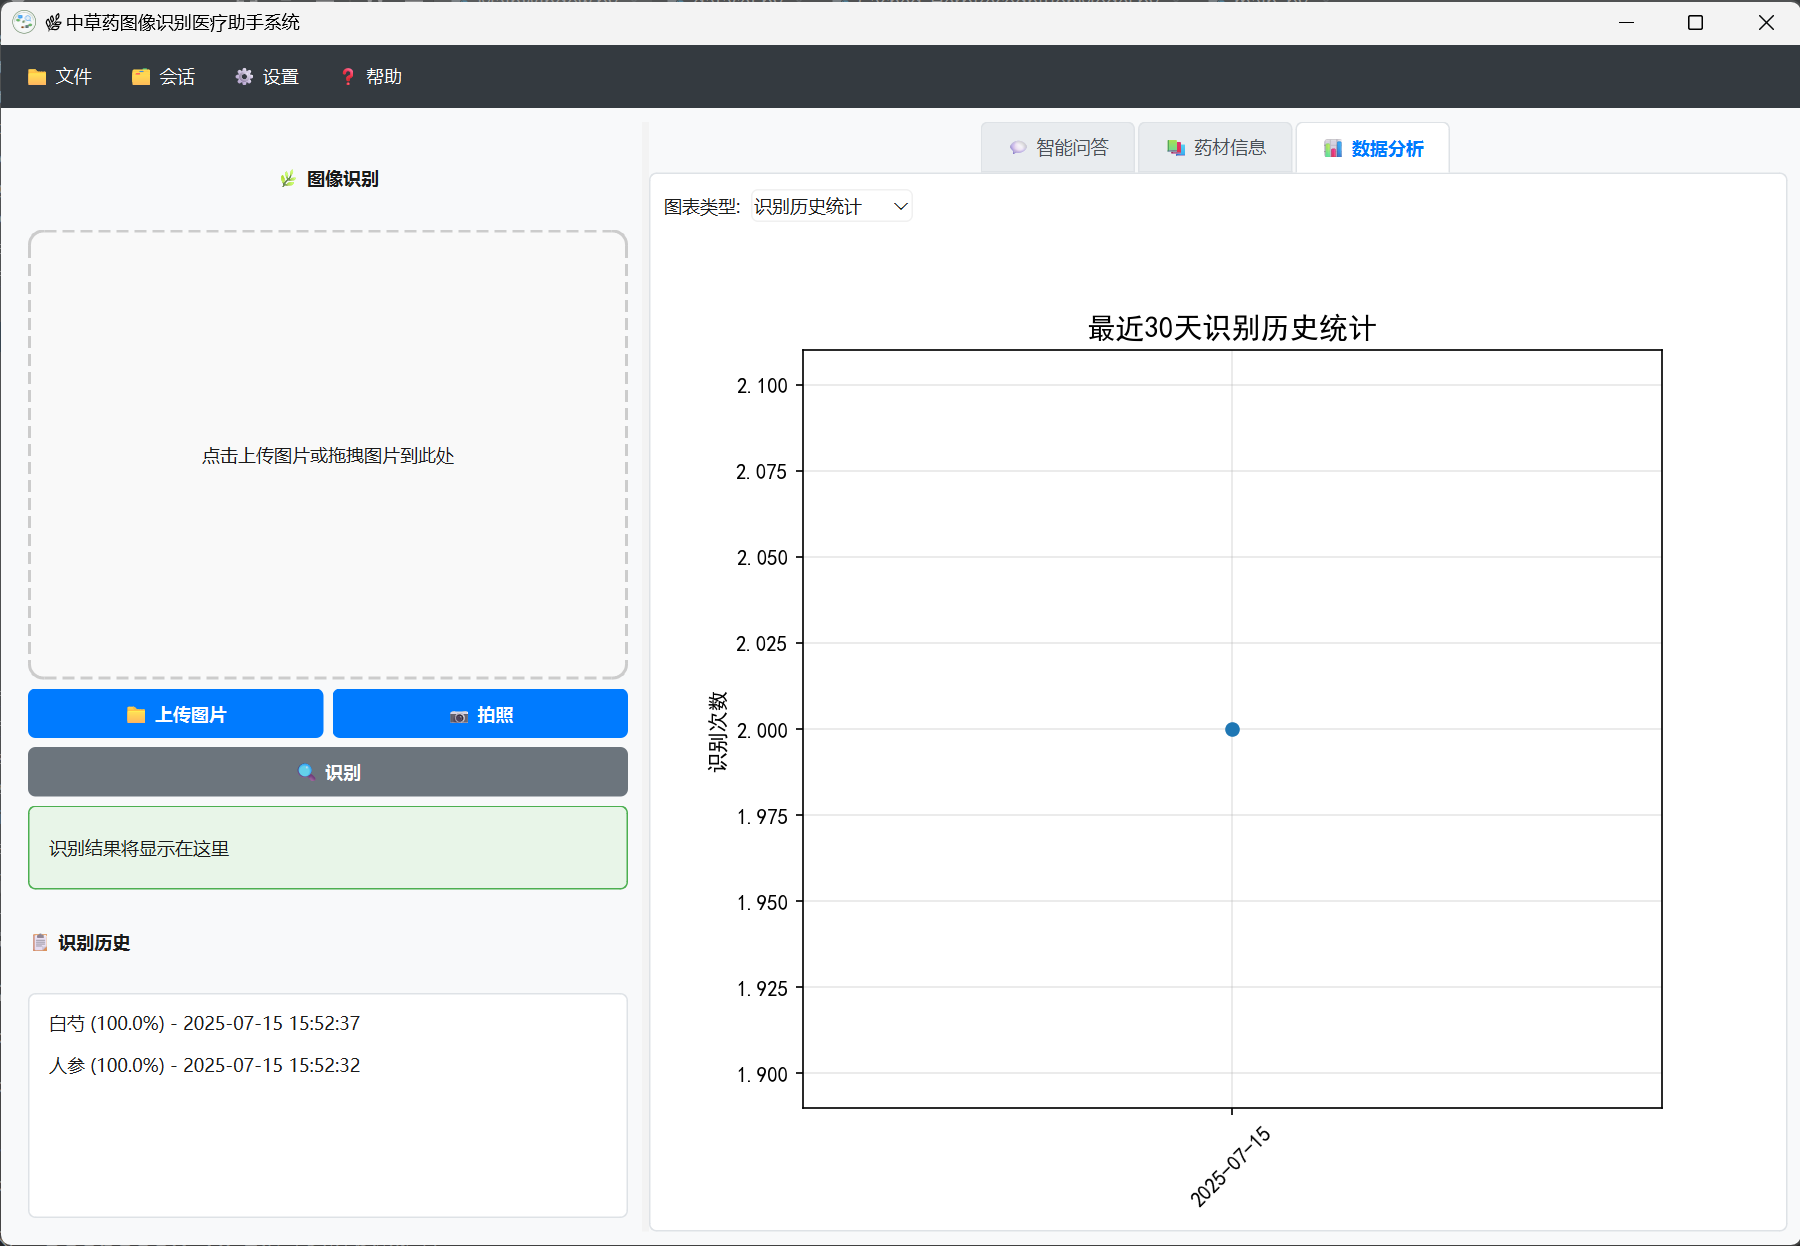This screenshot has width=1800, height=1246.
Task: Maximize the application window
Action: pos(1695,22)
